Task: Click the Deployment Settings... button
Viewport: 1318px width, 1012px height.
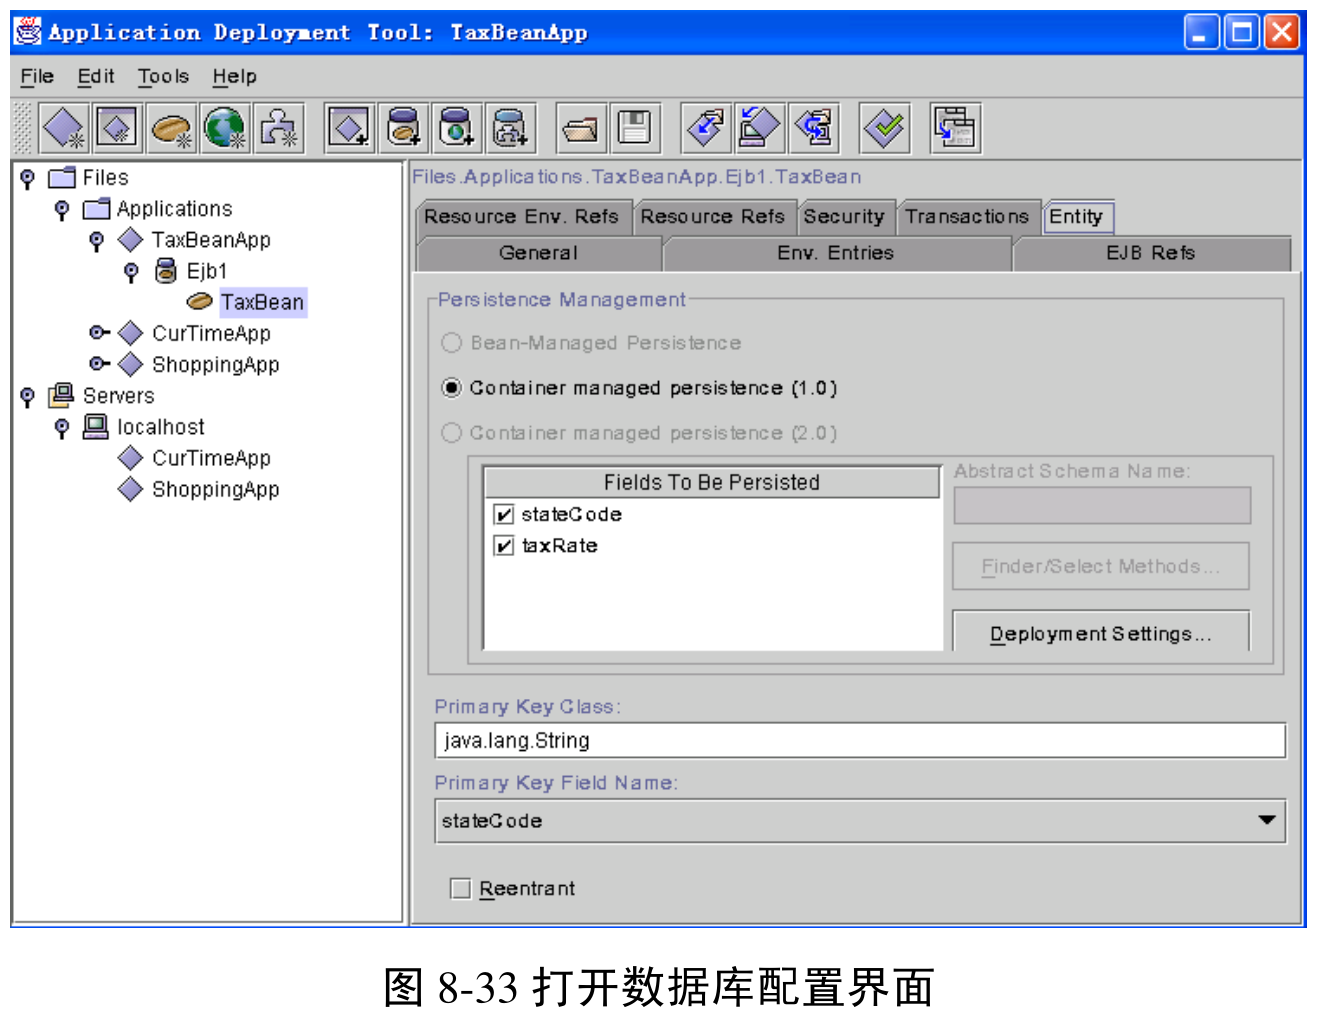Action: coord(1101,633)
